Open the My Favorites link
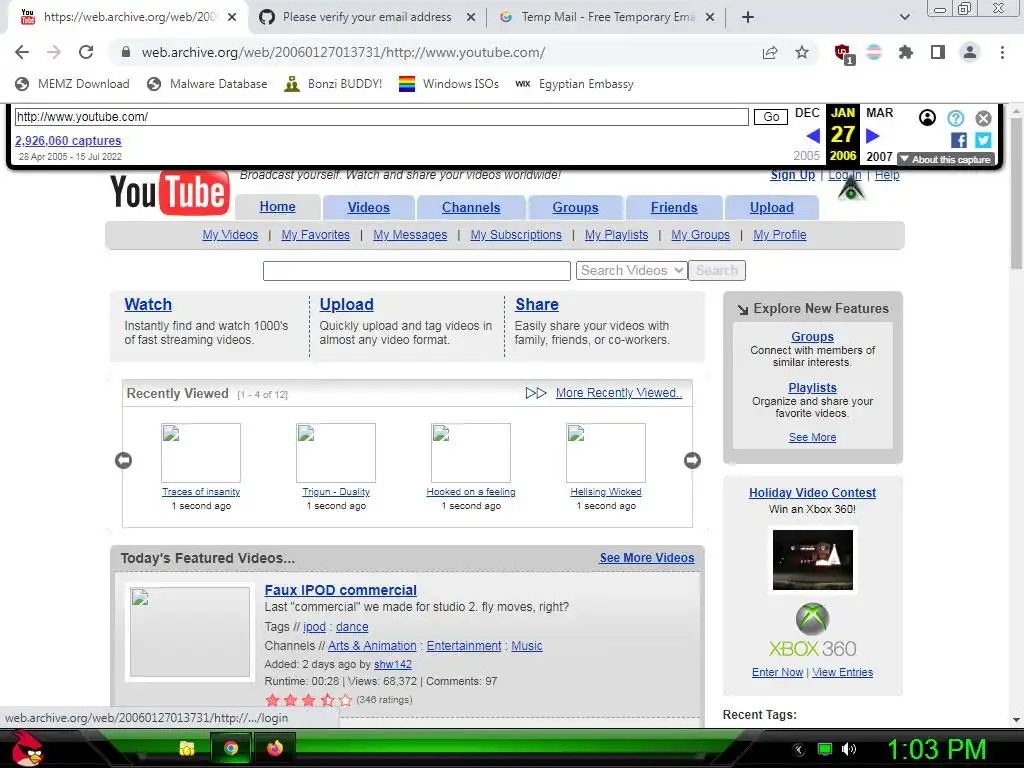Image resolution: width=1024 pixels, height=768 pixels. pyautogui.click(x=315, y=234)
